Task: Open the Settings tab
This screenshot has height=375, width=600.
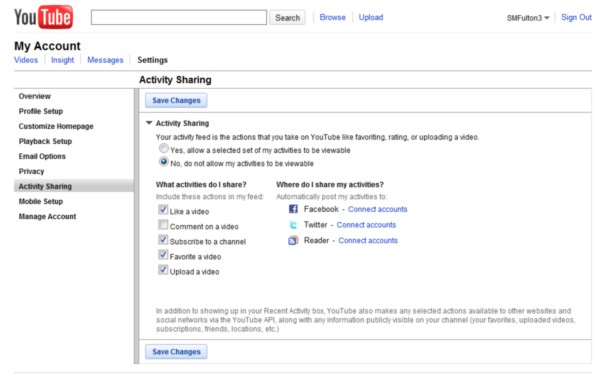Action: (x=152, y=60)
